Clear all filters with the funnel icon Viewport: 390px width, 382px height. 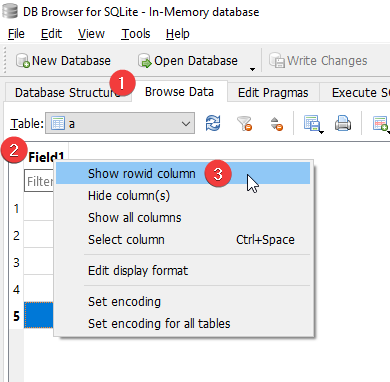pyautogui.click(x=244, y=123)
